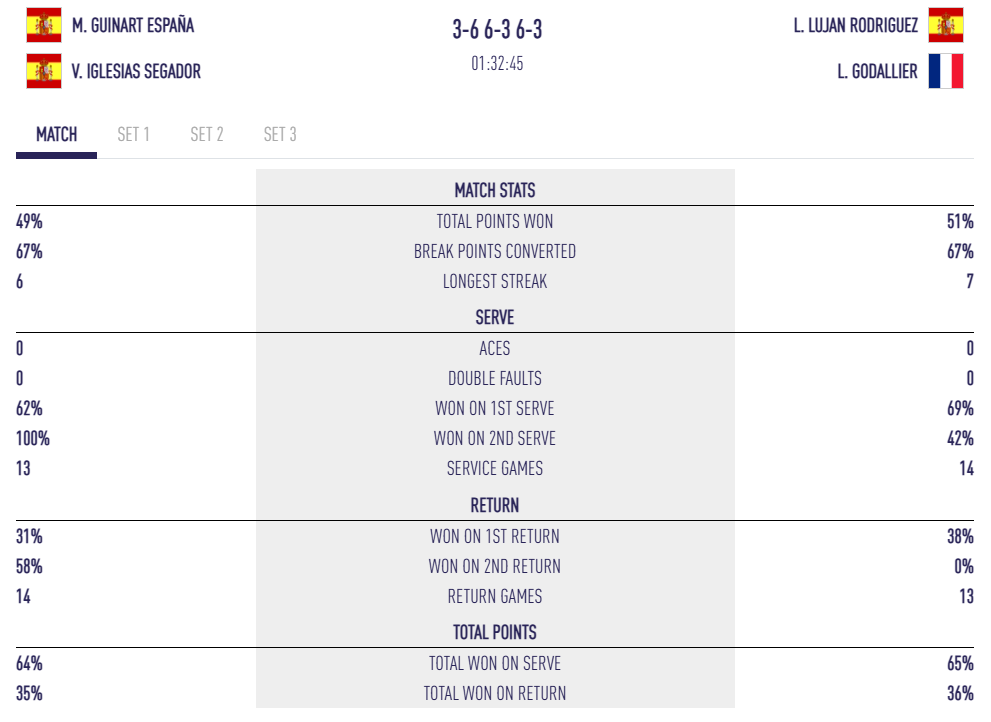This screenshot has height=722, width=991.
Task: Click Spain flag beside L. Lujan Rodriguez
Action: click(945, 25)
